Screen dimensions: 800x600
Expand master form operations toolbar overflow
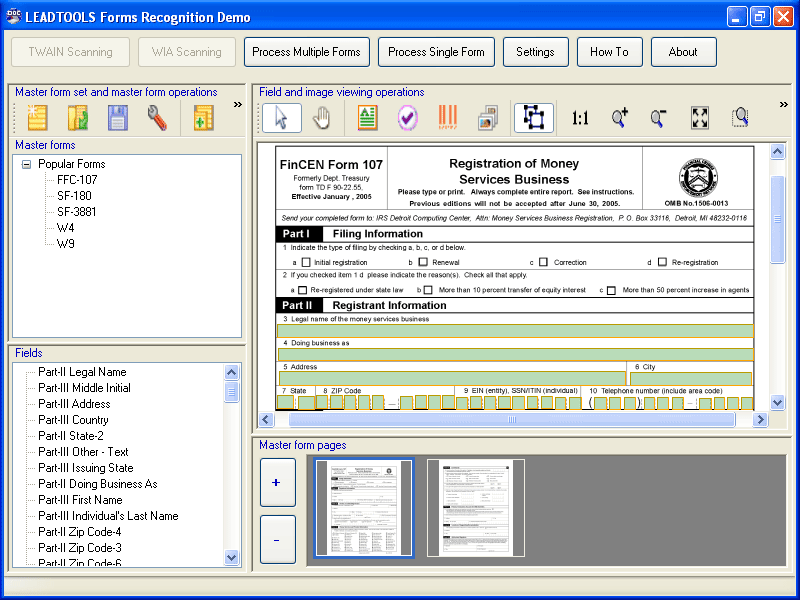(x=238, y=105)
